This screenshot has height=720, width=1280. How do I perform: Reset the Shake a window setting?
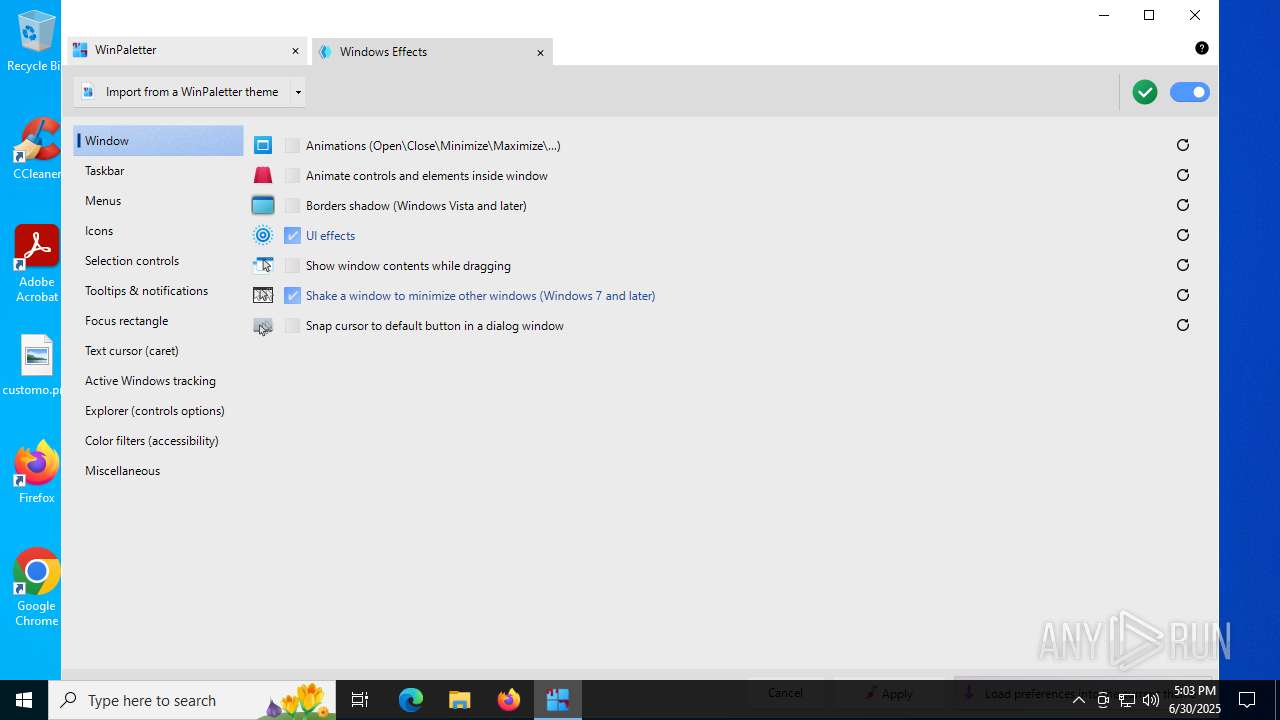pyautogui.click(x=1183, y=295)
